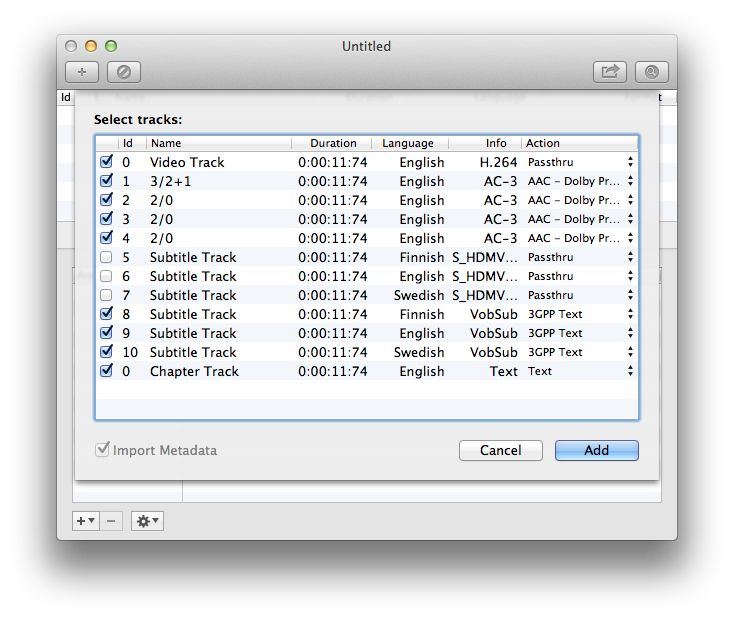Open the Action popup for 3/2+1 track

coord(580,181)
